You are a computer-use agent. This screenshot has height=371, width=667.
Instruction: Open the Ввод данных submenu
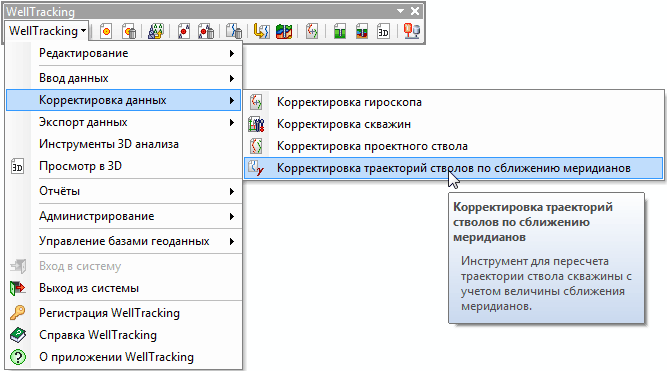(124, 78)
